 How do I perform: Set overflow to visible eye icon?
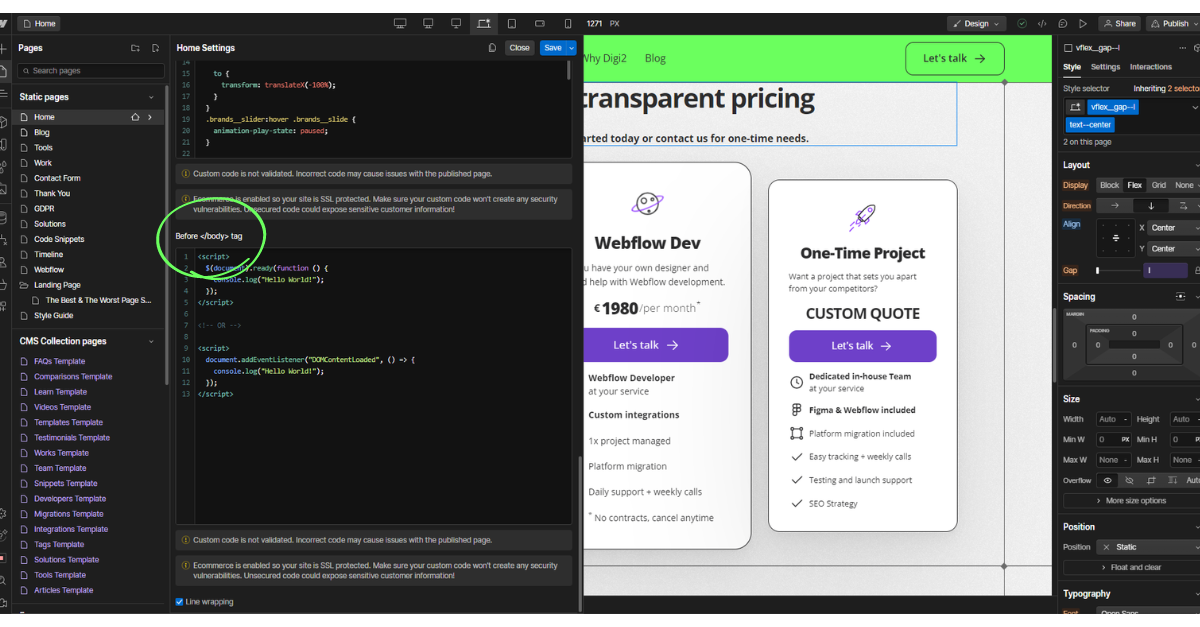1107,480
